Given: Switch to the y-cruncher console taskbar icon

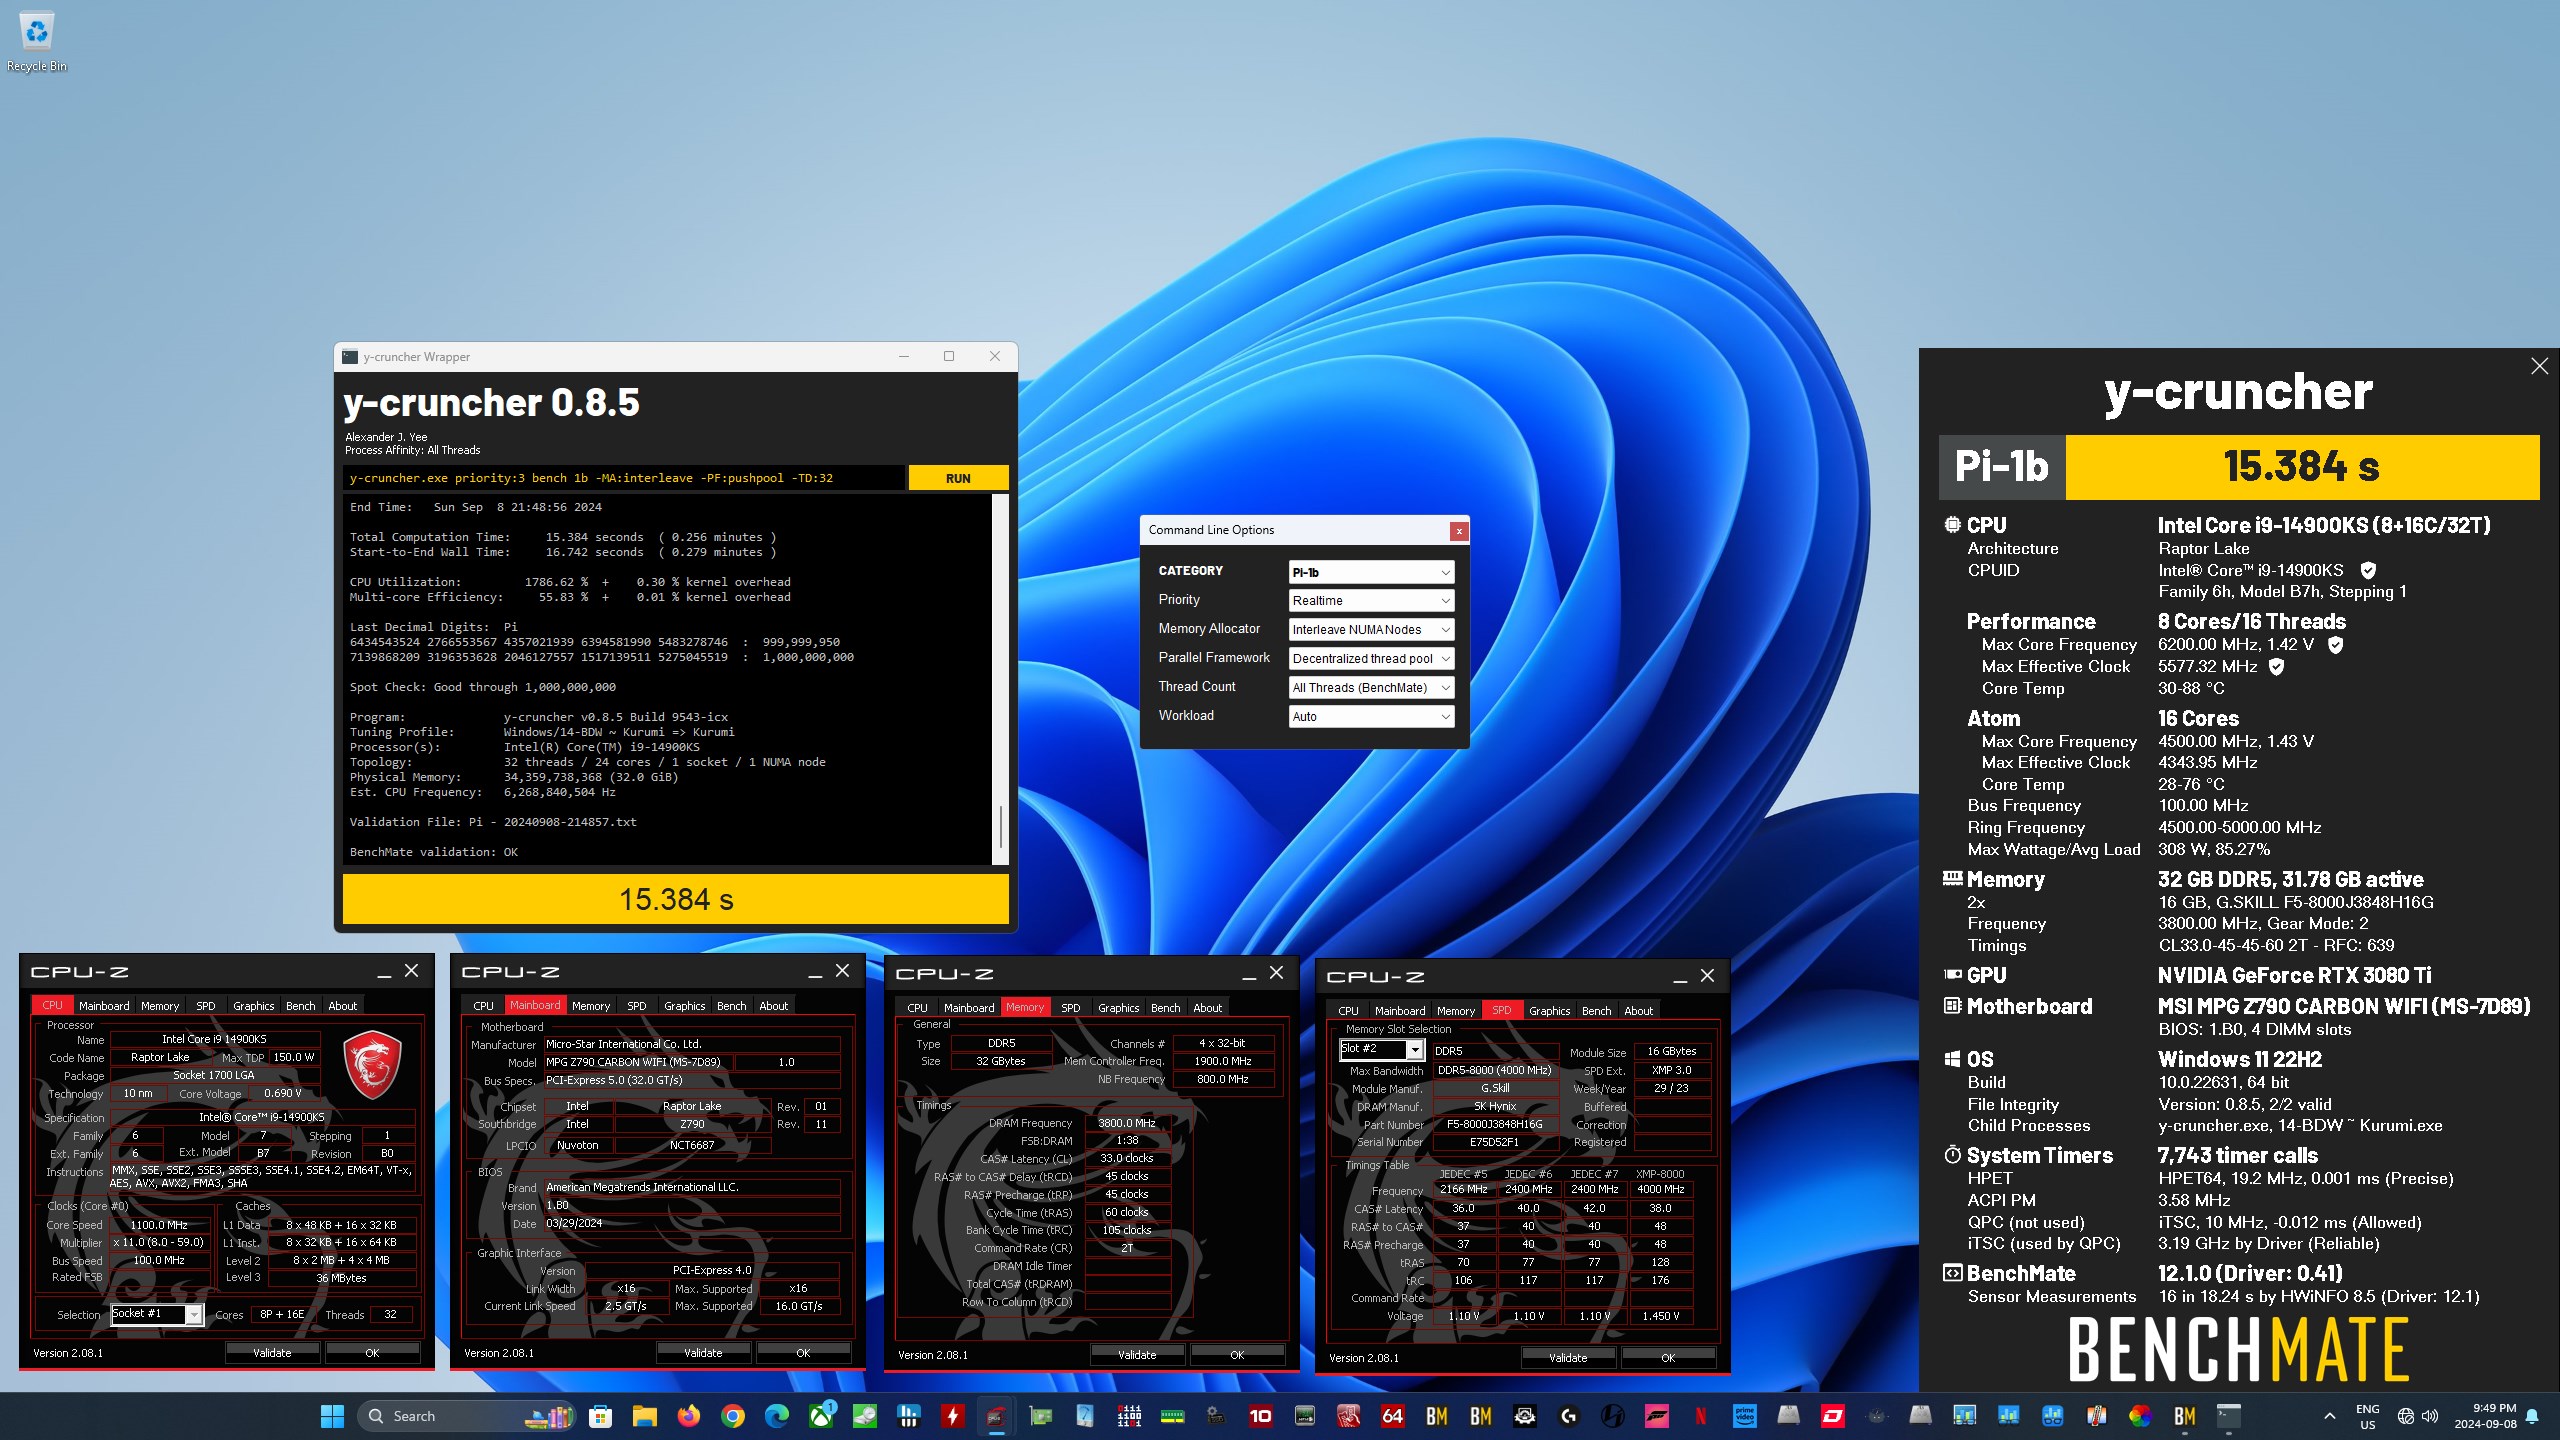Looking at the screenshot, I should click(2228, 1416).
